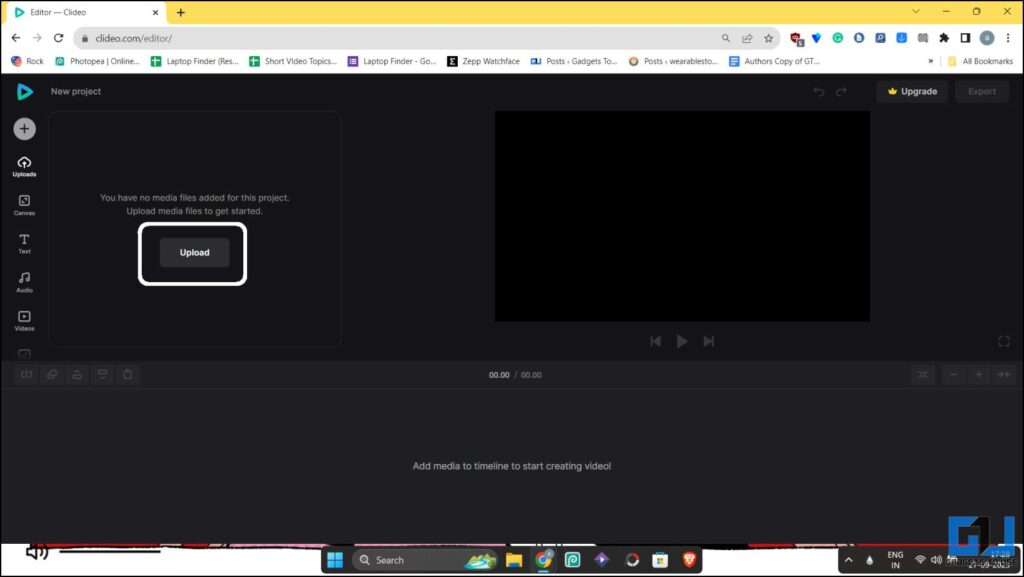The width and height of the screenshot is (1024, 577).
Task: Toggle fullscreen mode for the video preview
Action: click(x=1004, y=341)
